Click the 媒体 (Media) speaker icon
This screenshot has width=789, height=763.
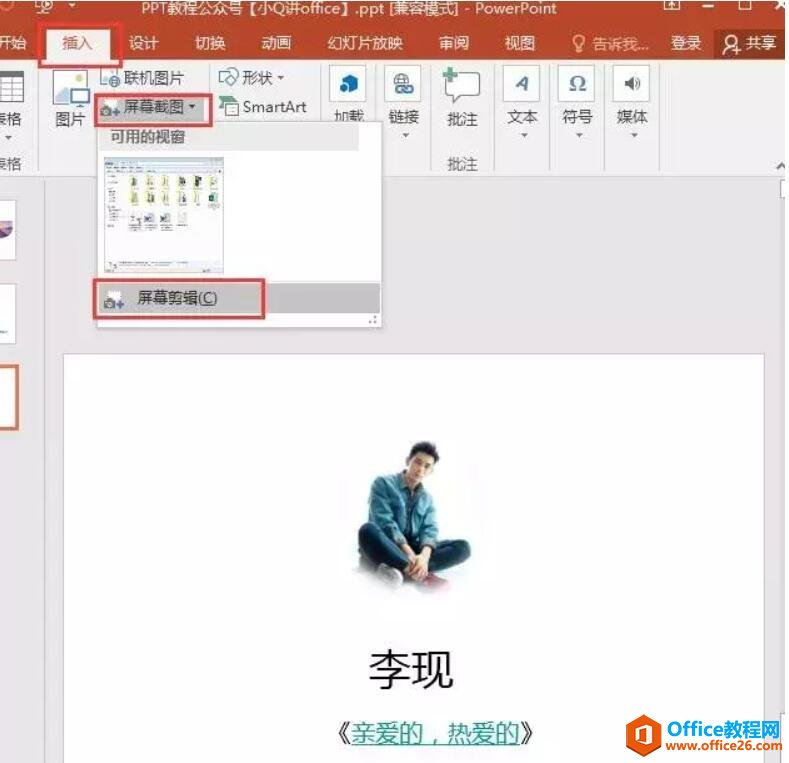pos(631,84)
